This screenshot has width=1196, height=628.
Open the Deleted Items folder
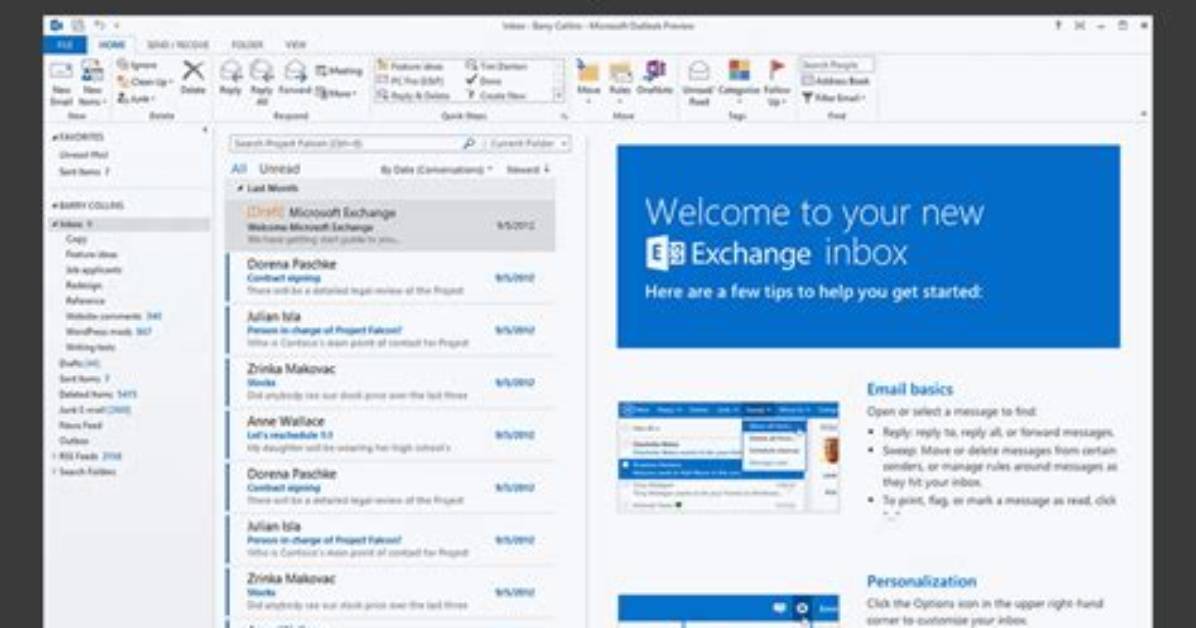(x=98, y=395)
